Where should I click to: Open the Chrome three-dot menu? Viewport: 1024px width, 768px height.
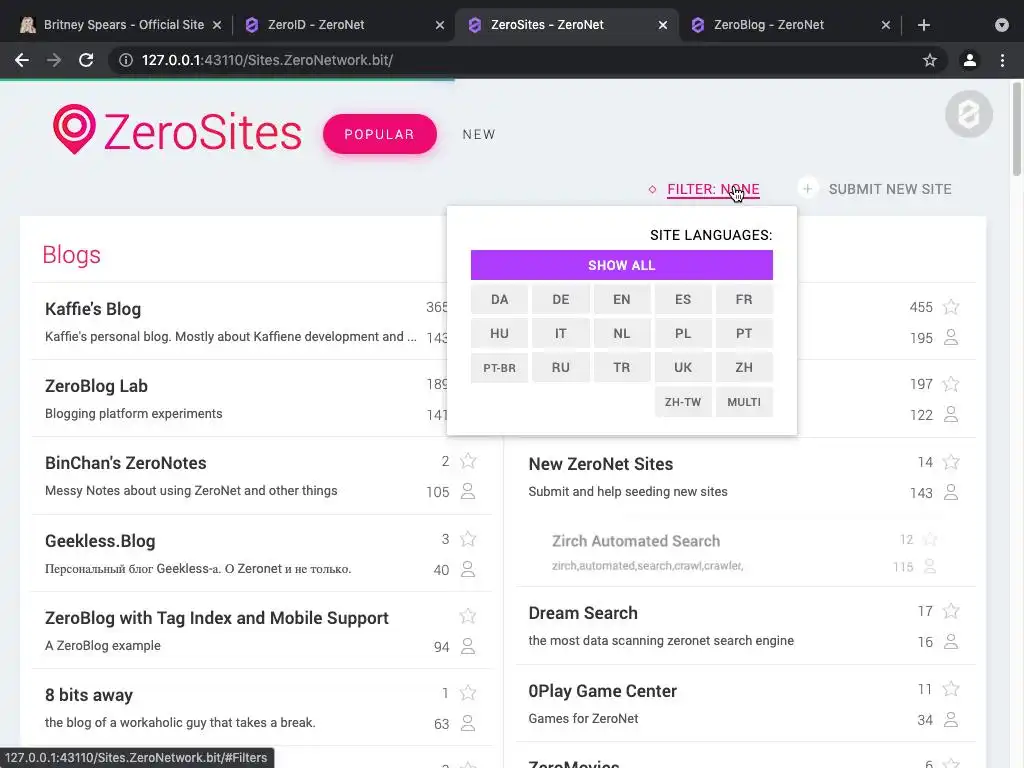(x=1002, y=60)
